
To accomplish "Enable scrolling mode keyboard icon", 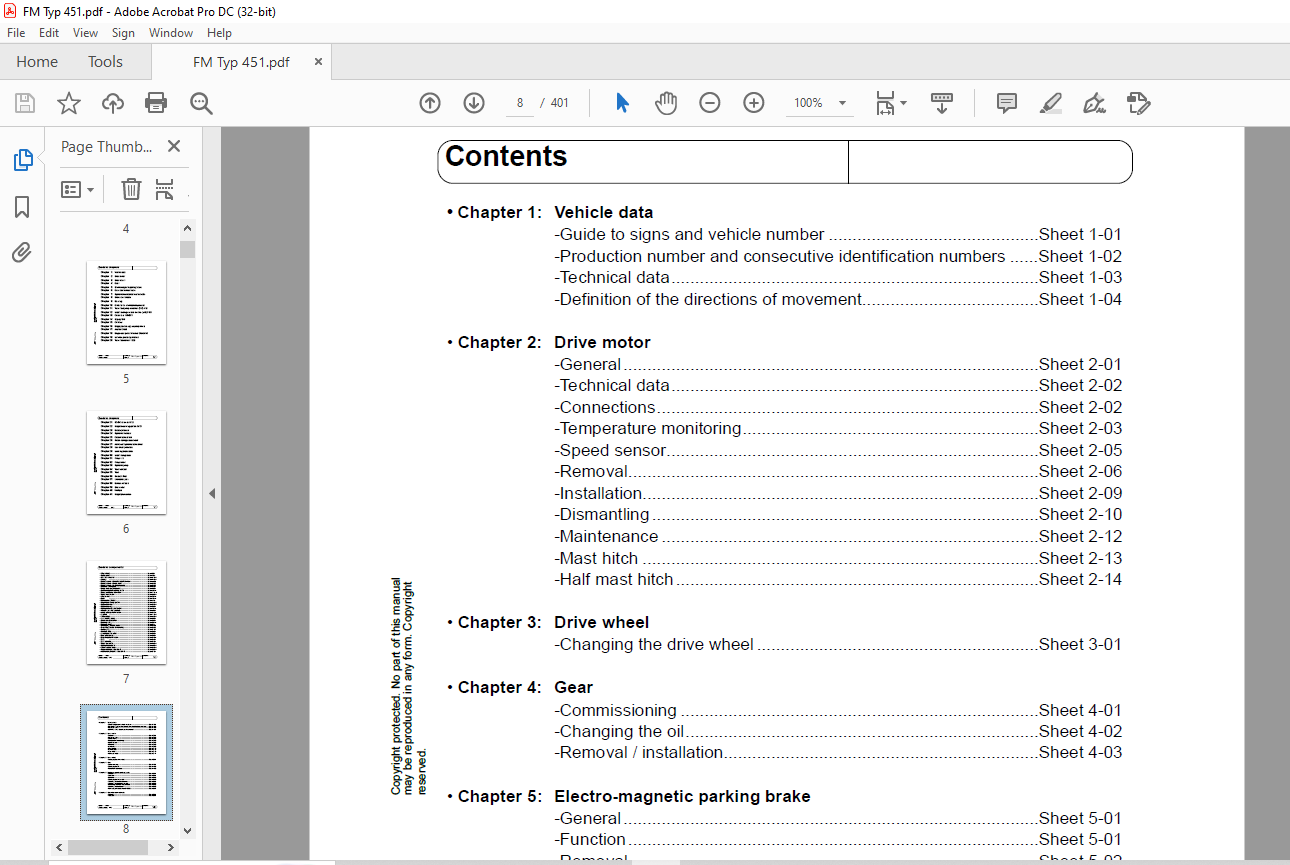I will [941, 103].
